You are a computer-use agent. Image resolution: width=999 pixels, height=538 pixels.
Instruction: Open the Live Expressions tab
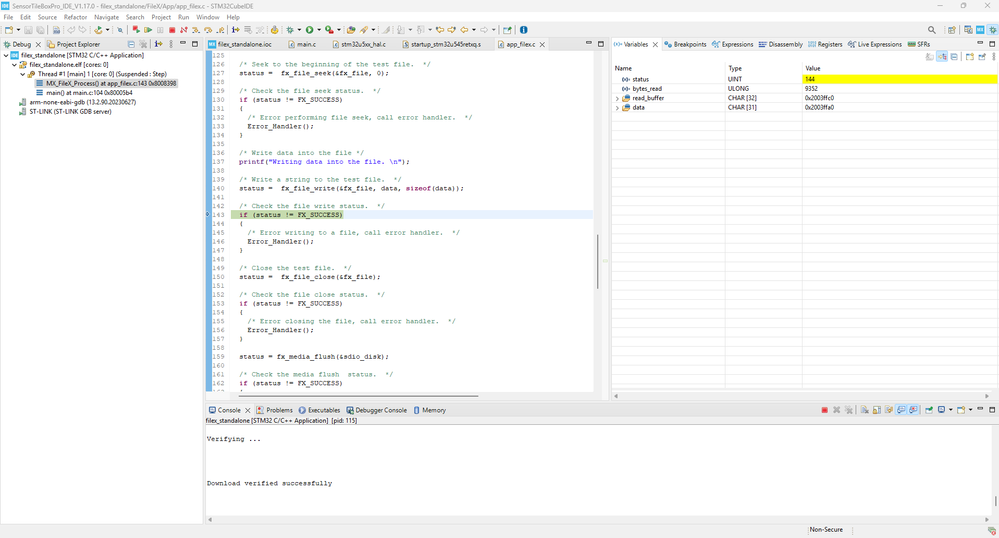[x=875, y=45]
